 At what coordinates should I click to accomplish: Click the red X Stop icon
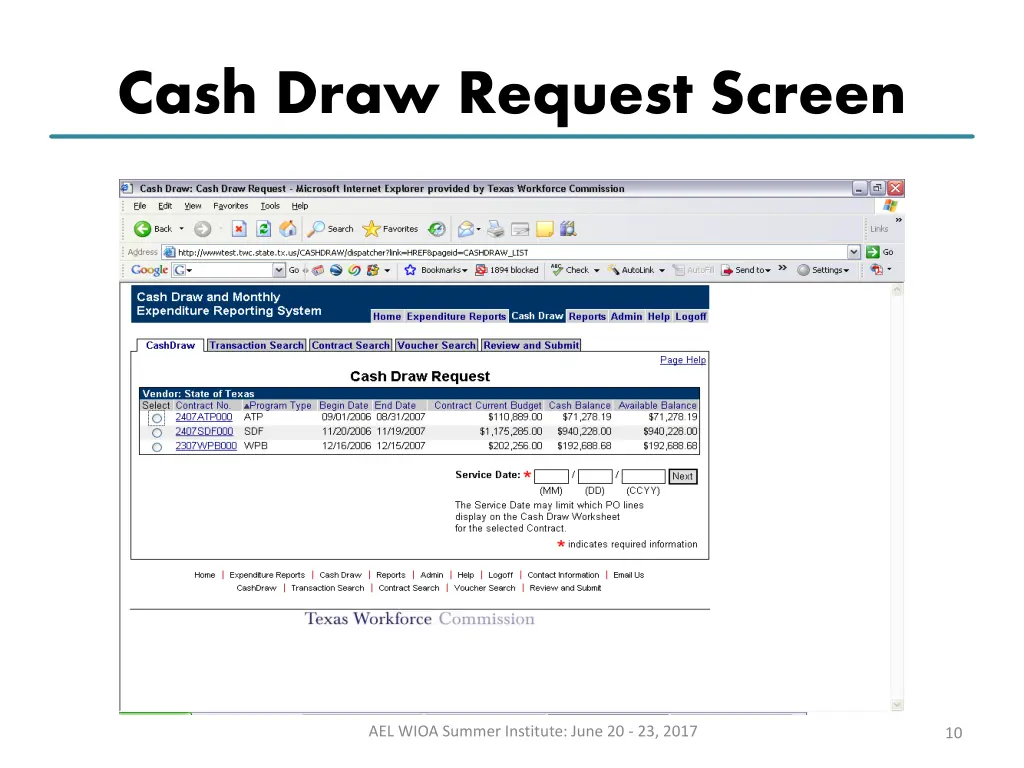239,229
